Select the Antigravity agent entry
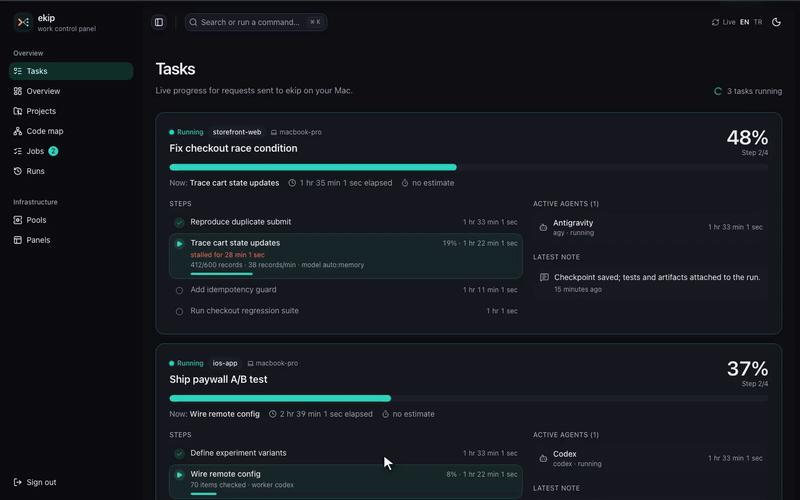Screen dimensions: 800x500 [651, 228]
